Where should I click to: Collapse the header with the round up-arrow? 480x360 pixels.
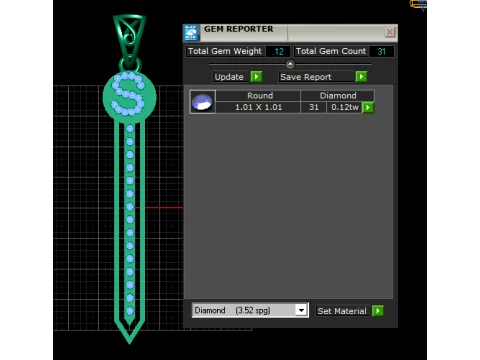tap(290, 64)
